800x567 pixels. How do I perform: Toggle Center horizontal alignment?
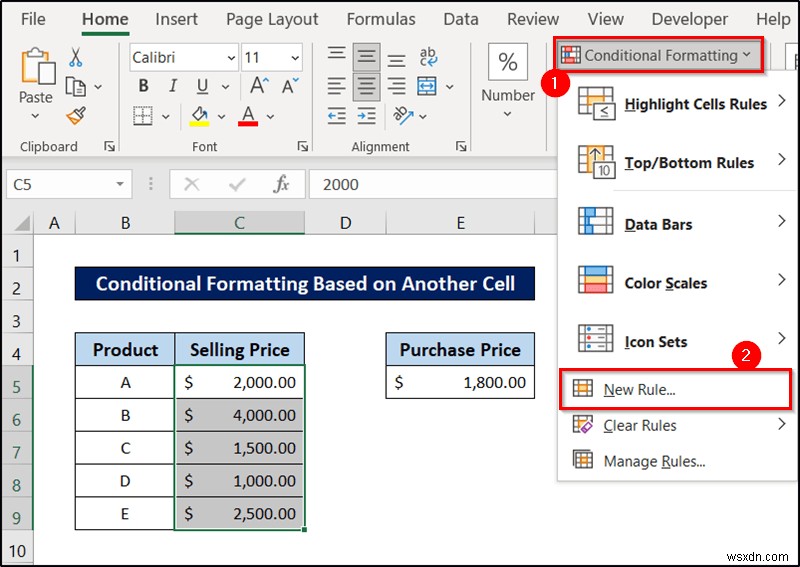pyautogui.click(x=366, y=87)
